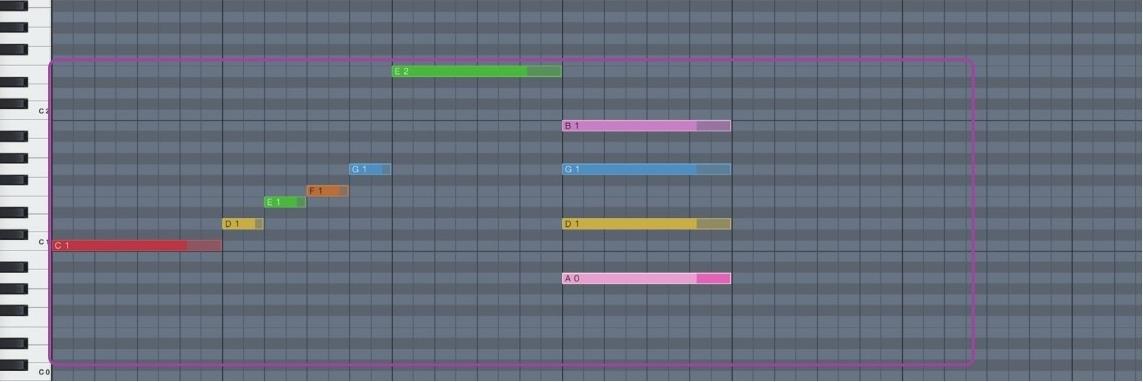
Task: Click the black key directly above C1
Action: click(x=14, y=234)
